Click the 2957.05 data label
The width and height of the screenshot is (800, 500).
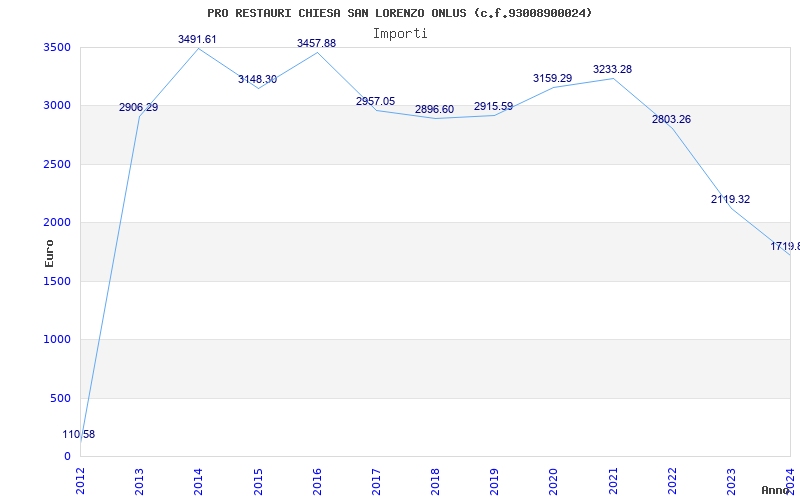pyautogui.click(x=376, y=102)
